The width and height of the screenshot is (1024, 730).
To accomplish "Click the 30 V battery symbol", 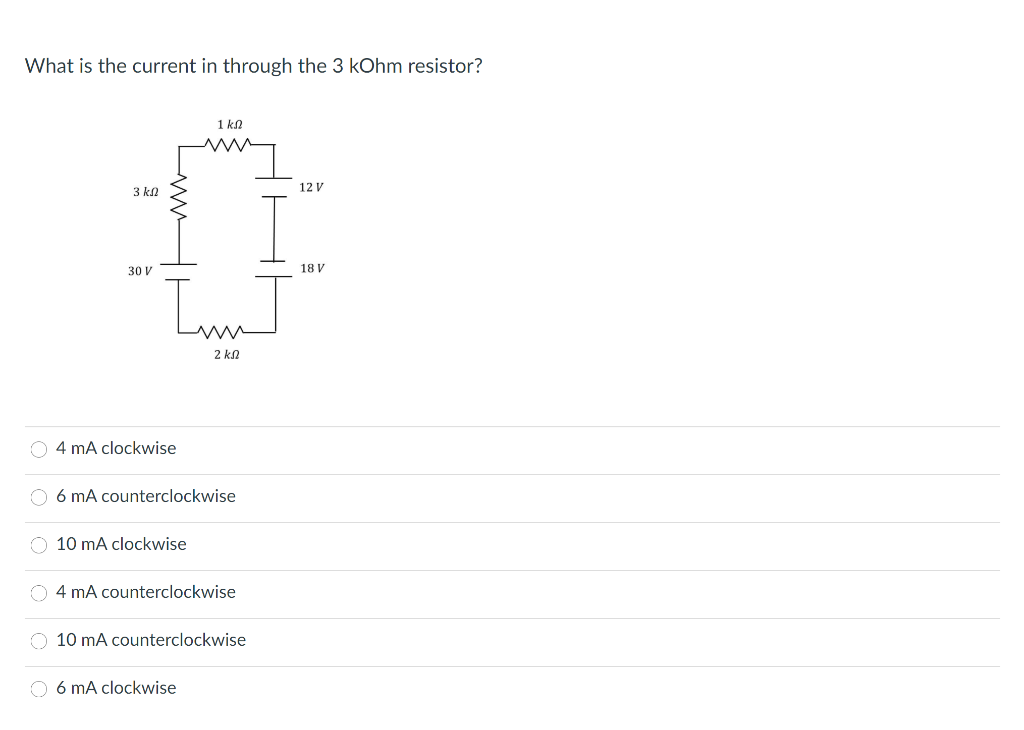I will [178, 272].
